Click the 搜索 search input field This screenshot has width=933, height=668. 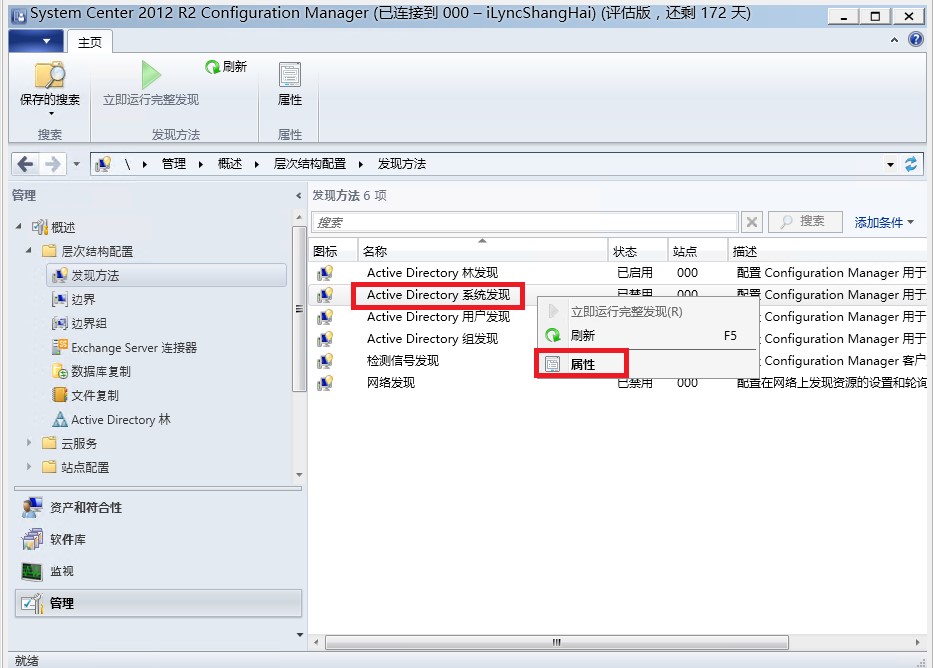tap(525, 222)
